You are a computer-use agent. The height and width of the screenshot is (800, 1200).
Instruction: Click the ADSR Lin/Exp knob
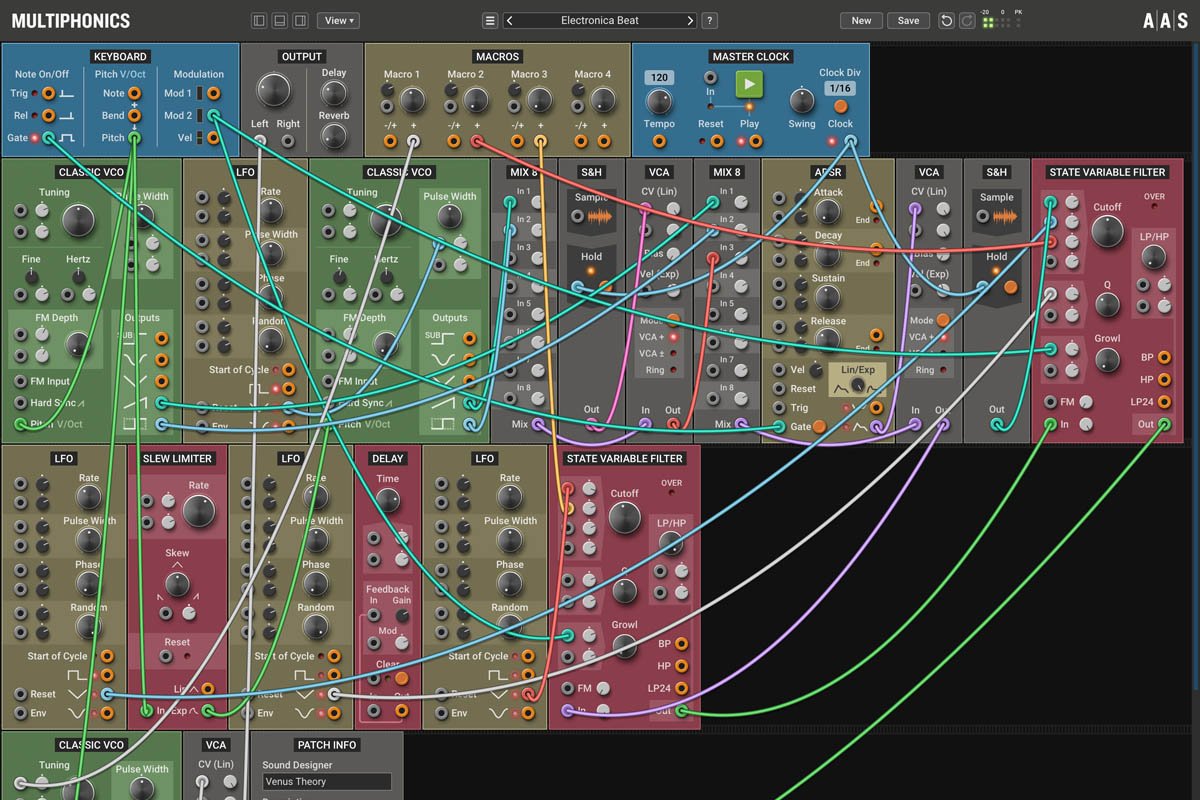tap(859, 384)
